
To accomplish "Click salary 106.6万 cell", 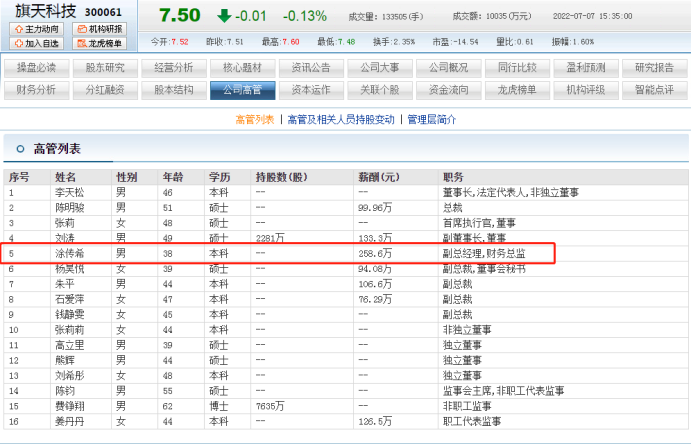I will 375,285.
